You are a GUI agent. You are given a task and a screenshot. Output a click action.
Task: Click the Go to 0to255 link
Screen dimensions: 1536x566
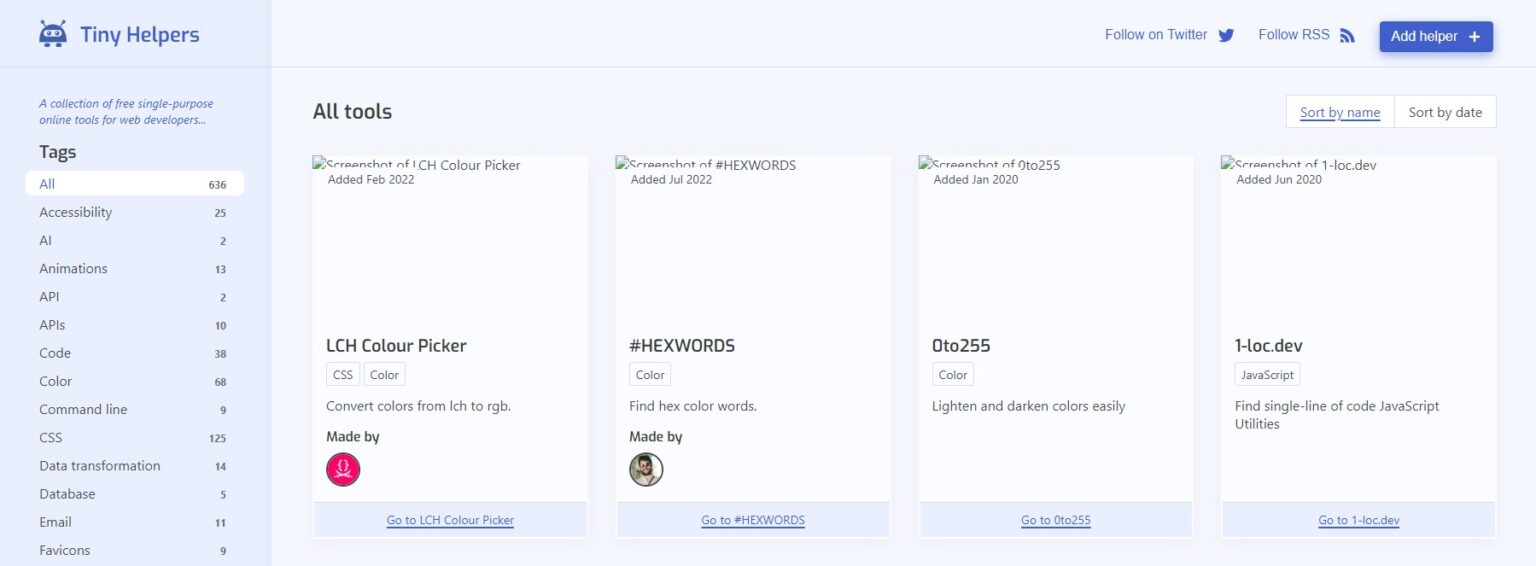click(x=1055, y=520)
